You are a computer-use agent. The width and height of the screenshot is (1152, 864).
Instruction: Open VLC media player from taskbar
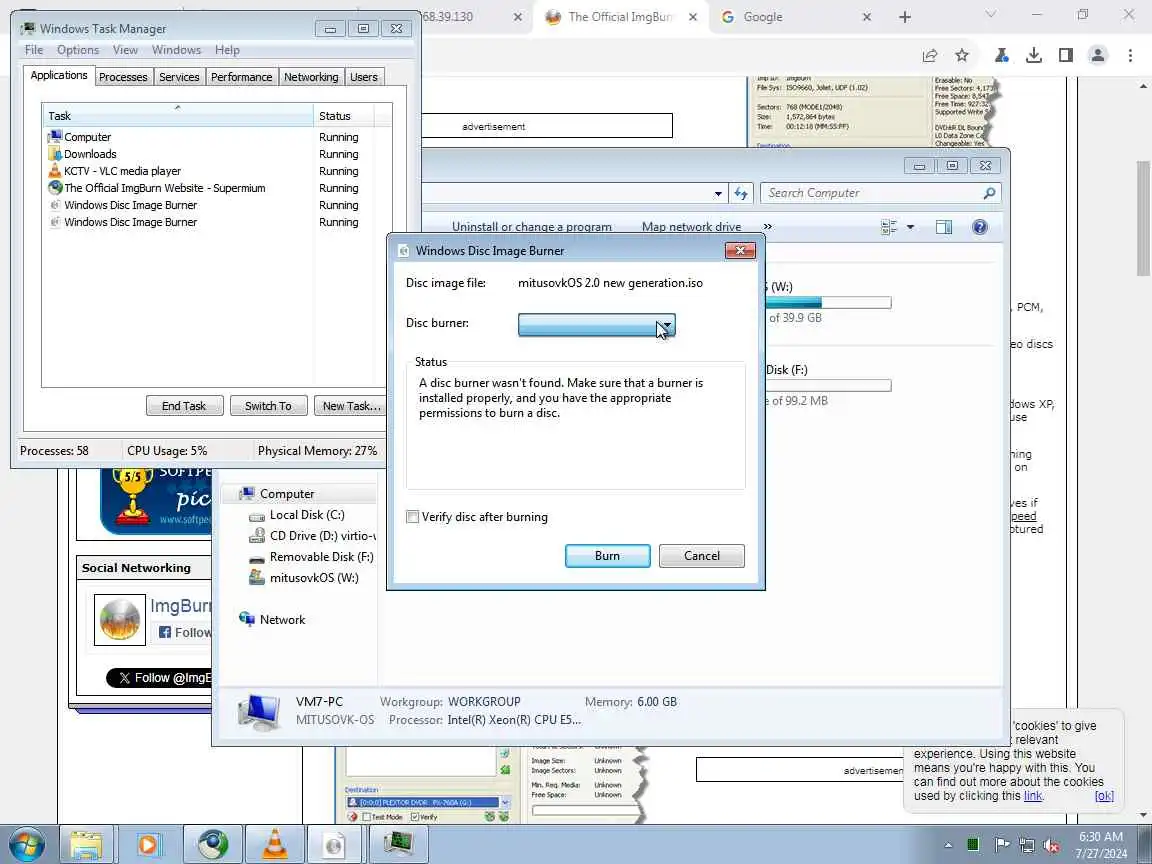click(x=275, y=844)
